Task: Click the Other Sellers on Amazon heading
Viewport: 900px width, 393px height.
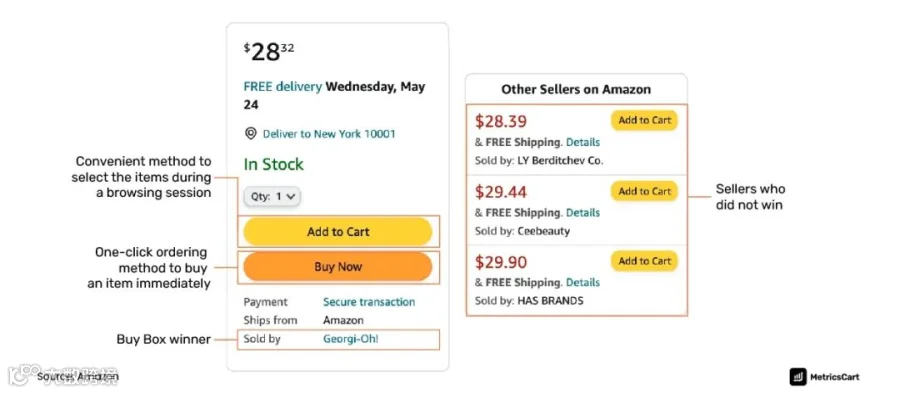Action: coord(576,90)
